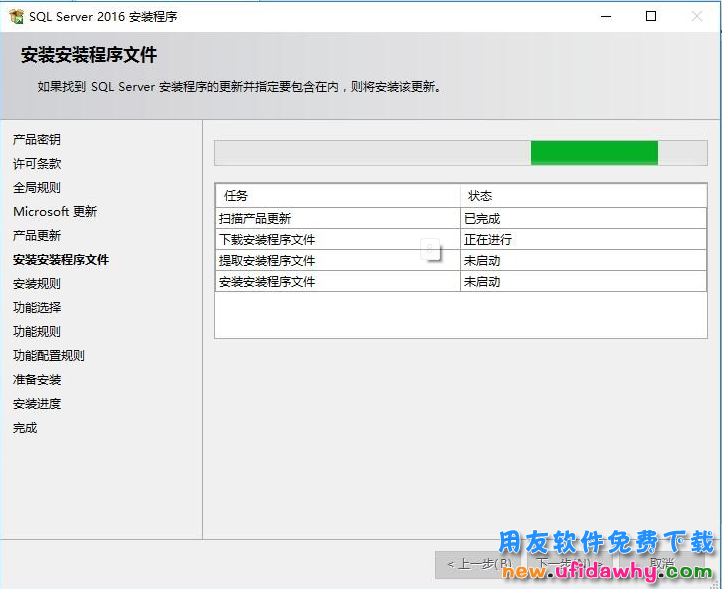Select the 准备安装 sidebar step
722x589 pixels.
click(x=37, y=380)
